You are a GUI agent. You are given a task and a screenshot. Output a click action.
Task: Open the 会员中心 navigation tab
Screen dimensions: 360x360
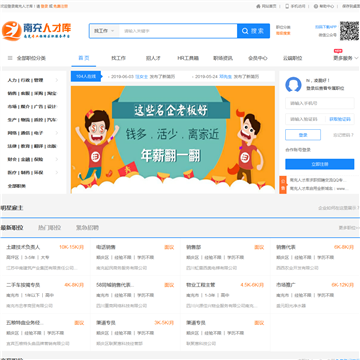(258, 58)
